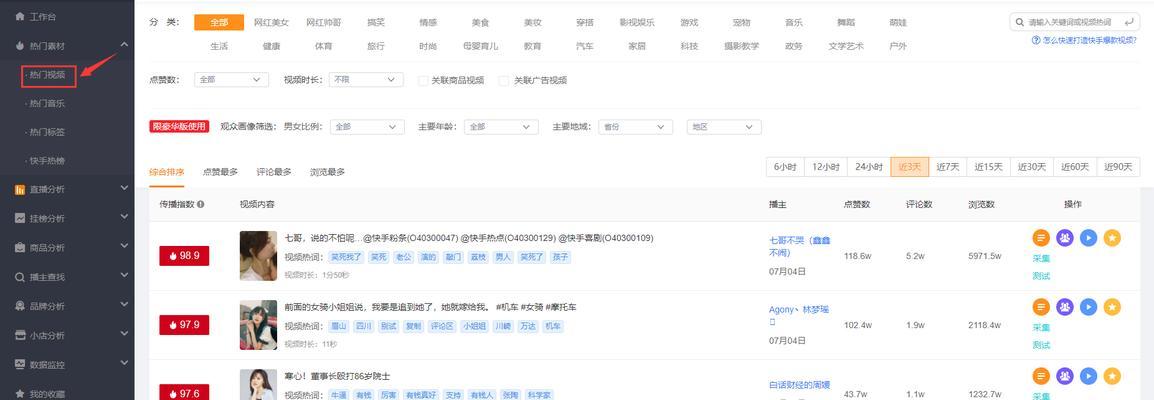
Task: Click the 我的收藏 star icon in sidebar
Action: click(x=20, y=394)
